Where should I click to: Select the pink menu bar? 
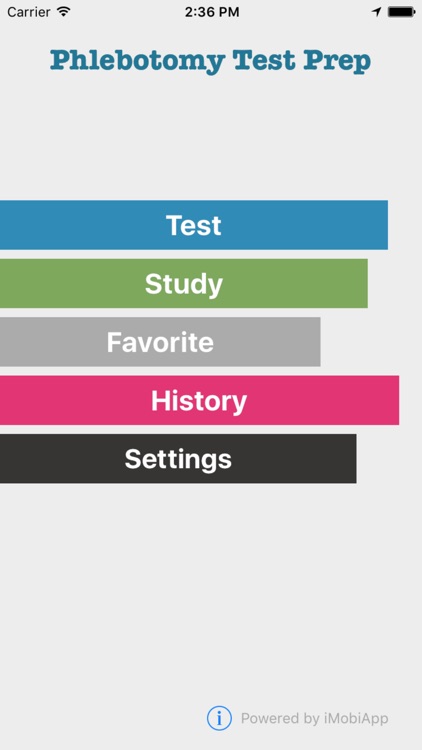click(x=199, y=400)
